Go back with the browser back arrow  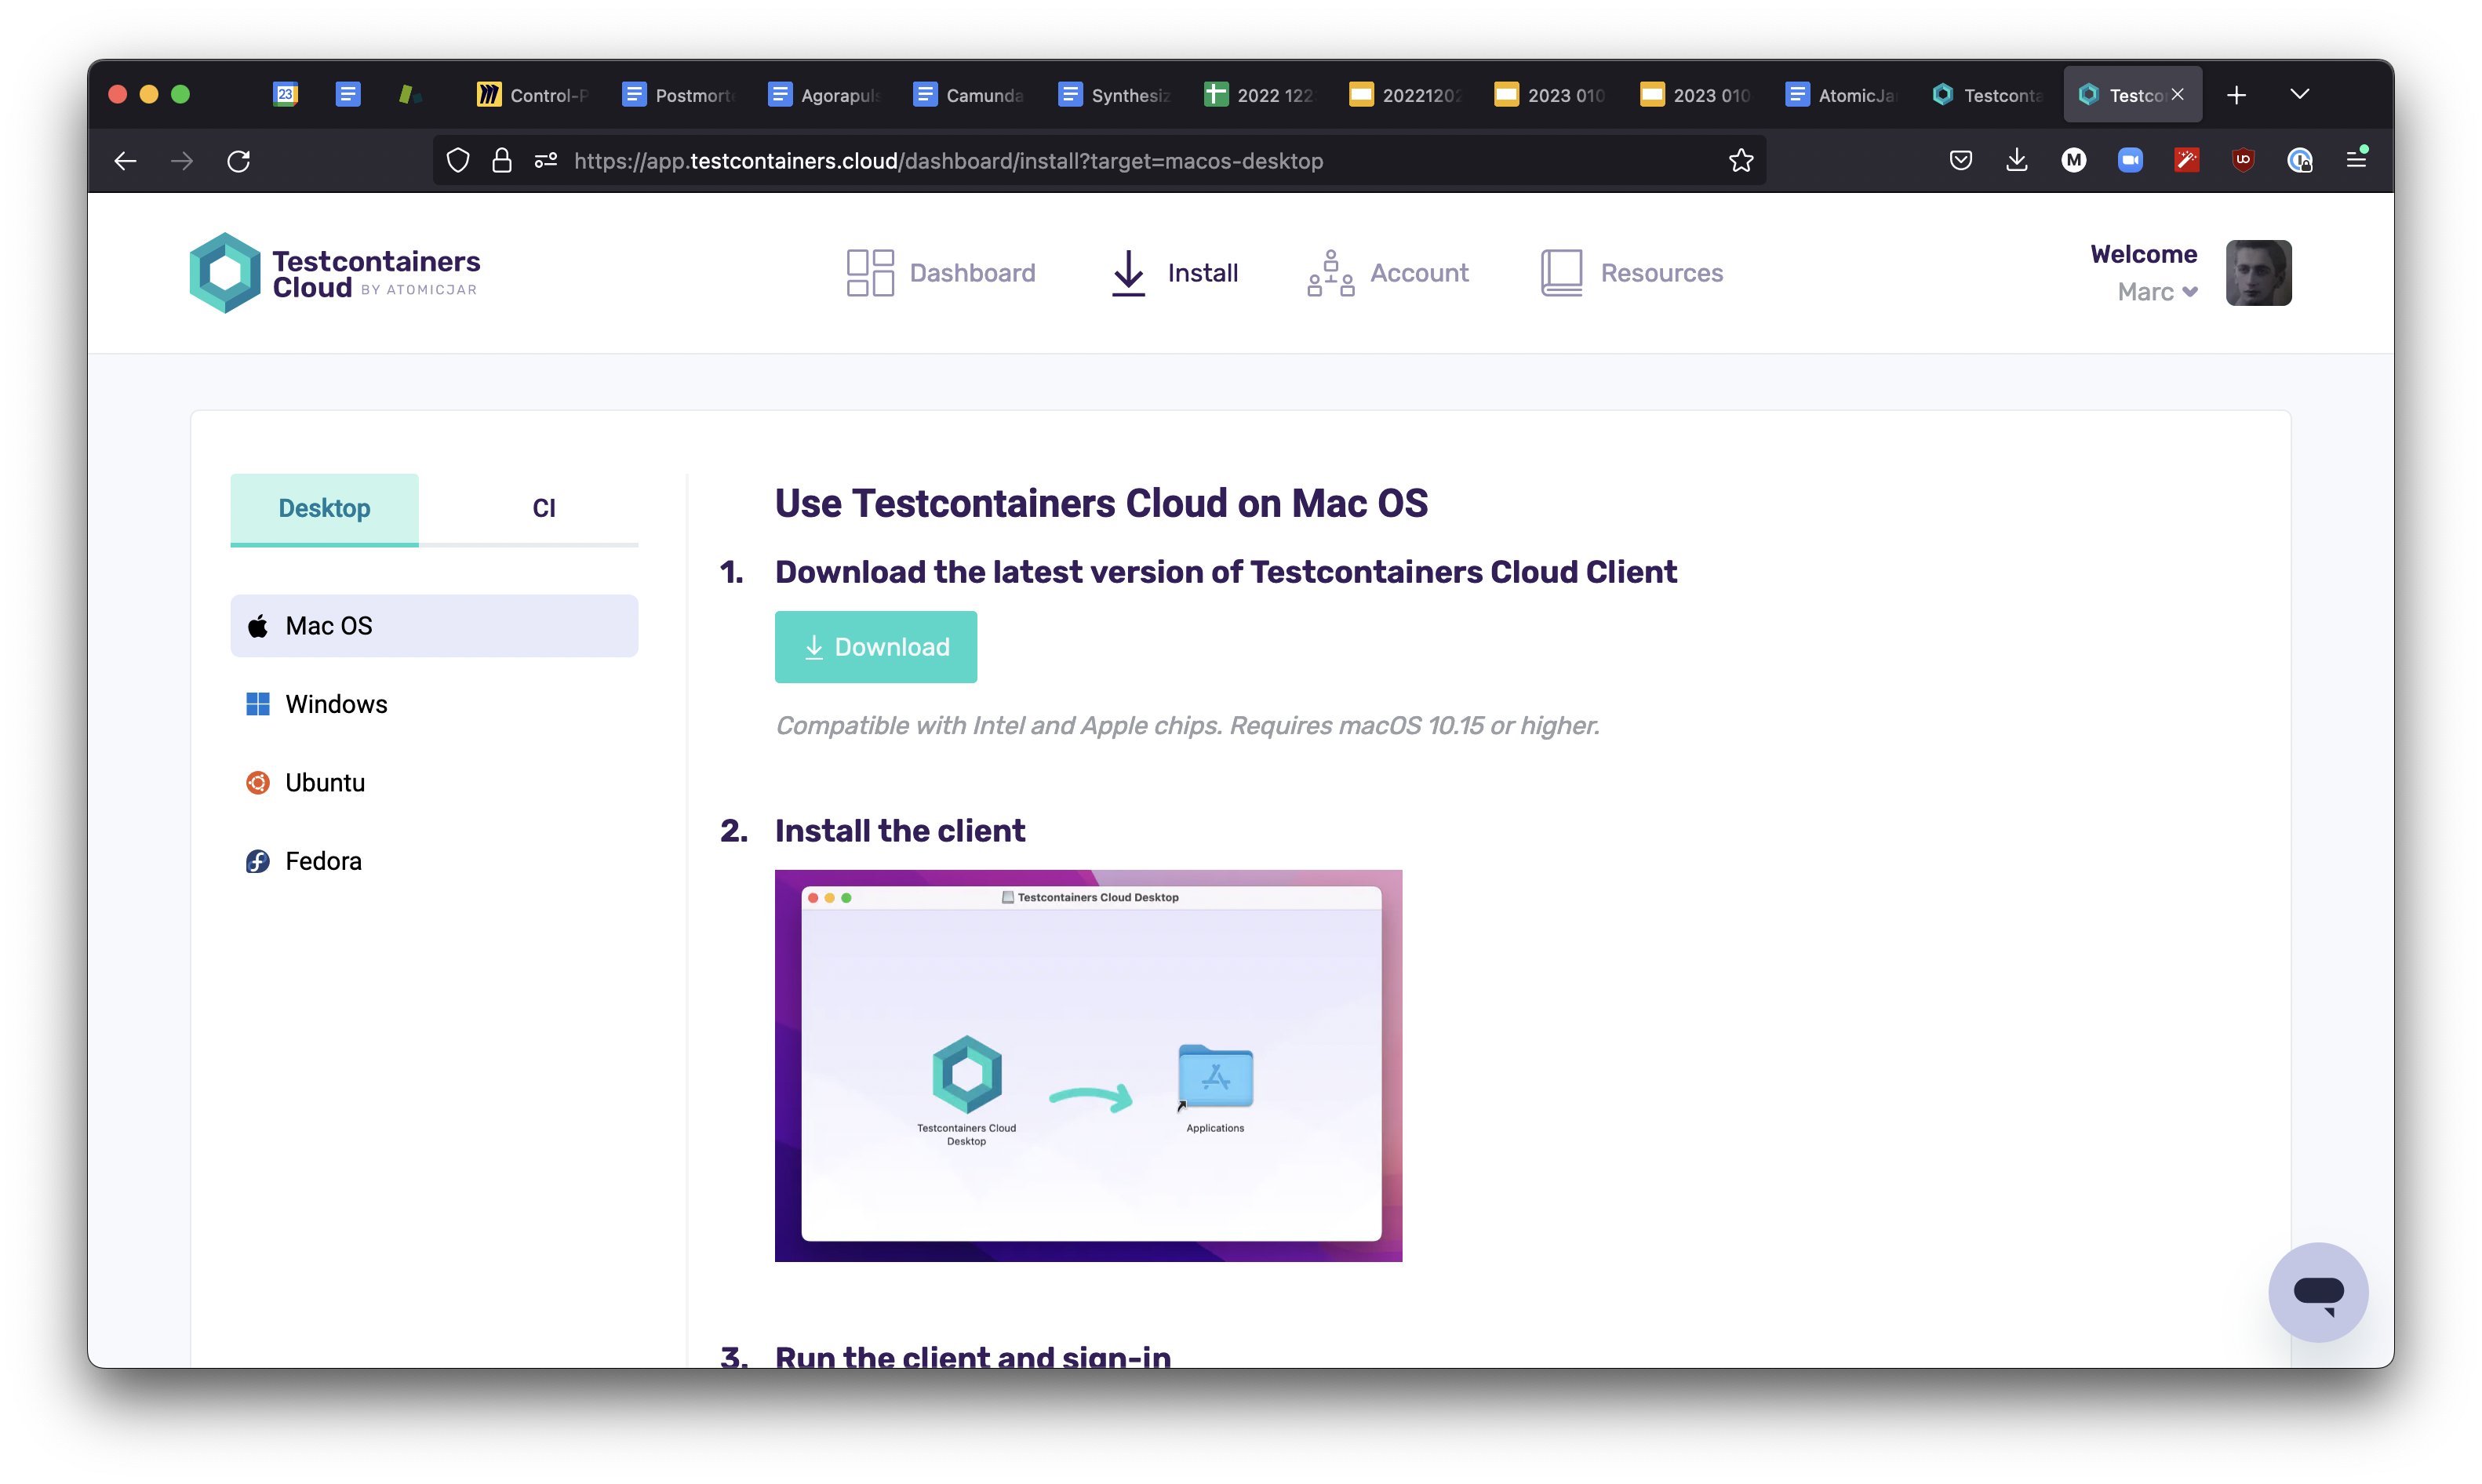click(125, 161)
